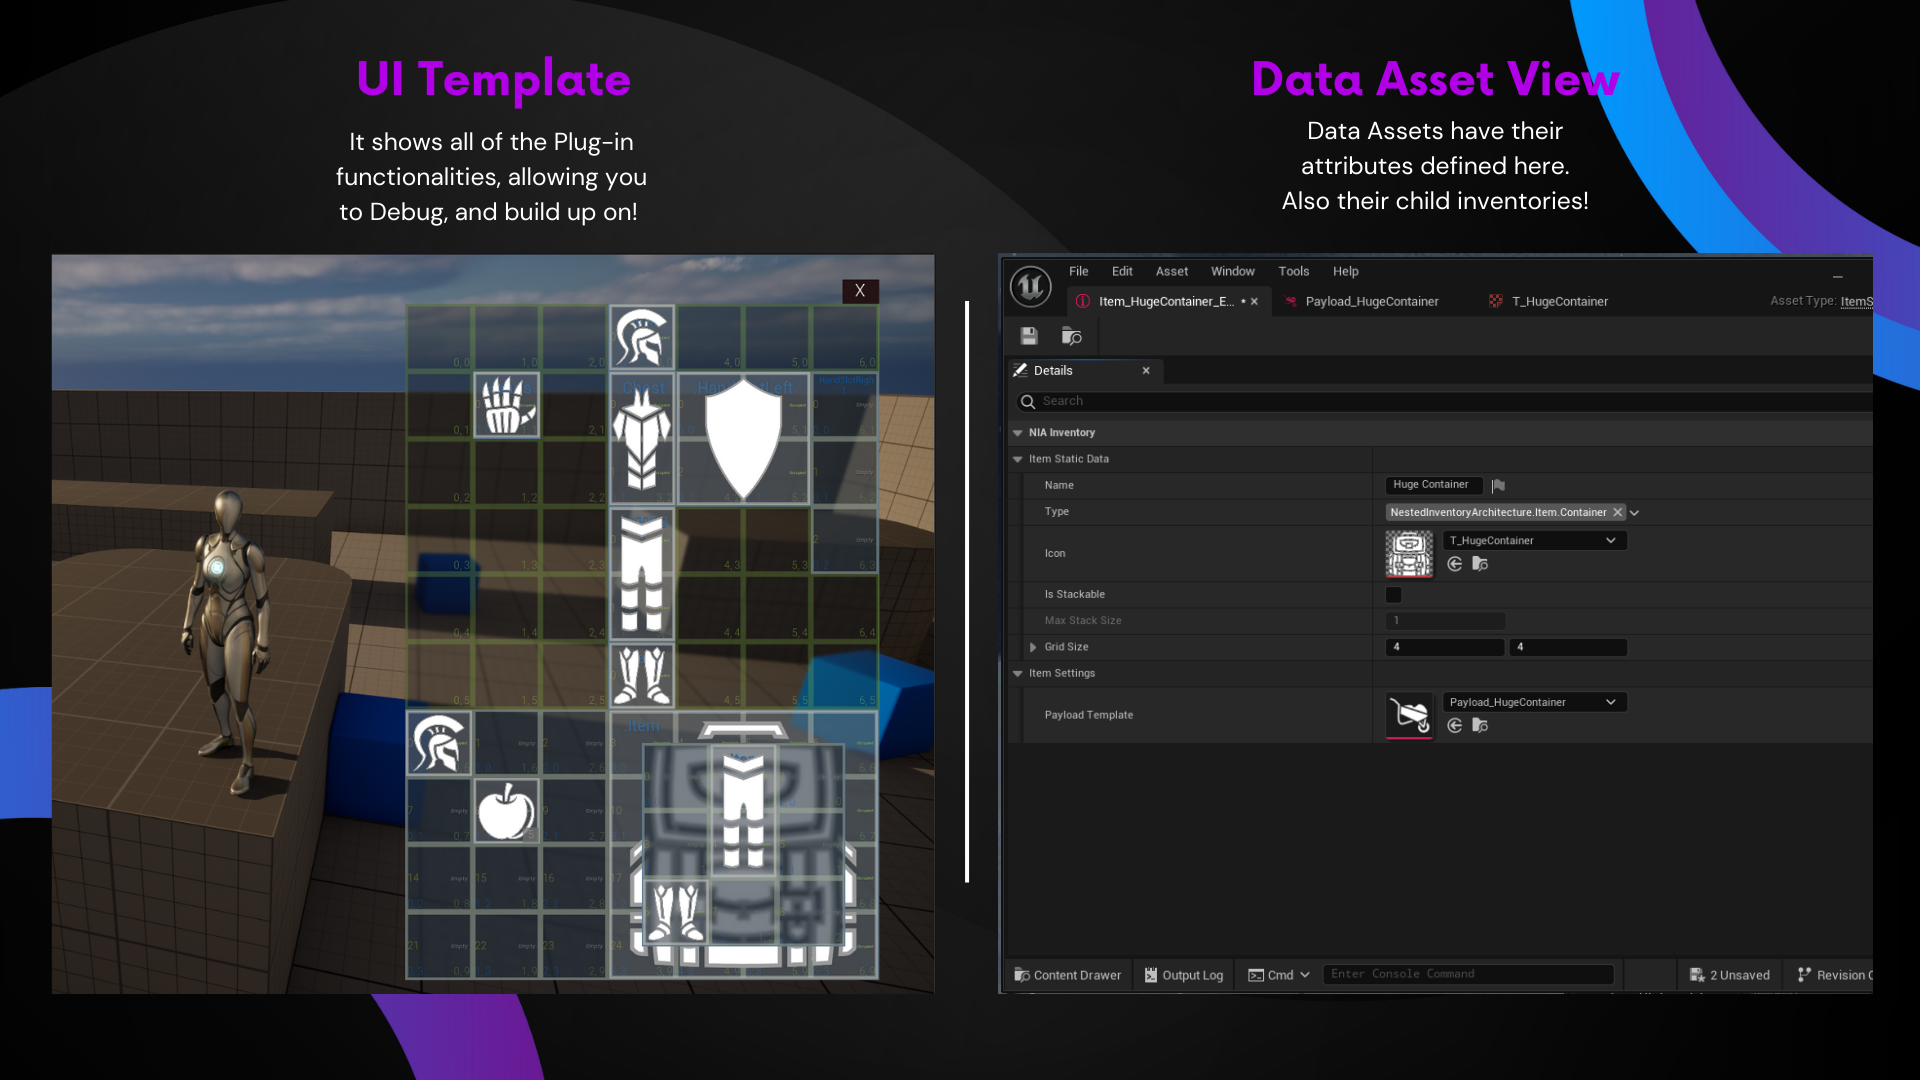Open the Content Drawer
The image size is (1920, 1080).
[1068, 975]
